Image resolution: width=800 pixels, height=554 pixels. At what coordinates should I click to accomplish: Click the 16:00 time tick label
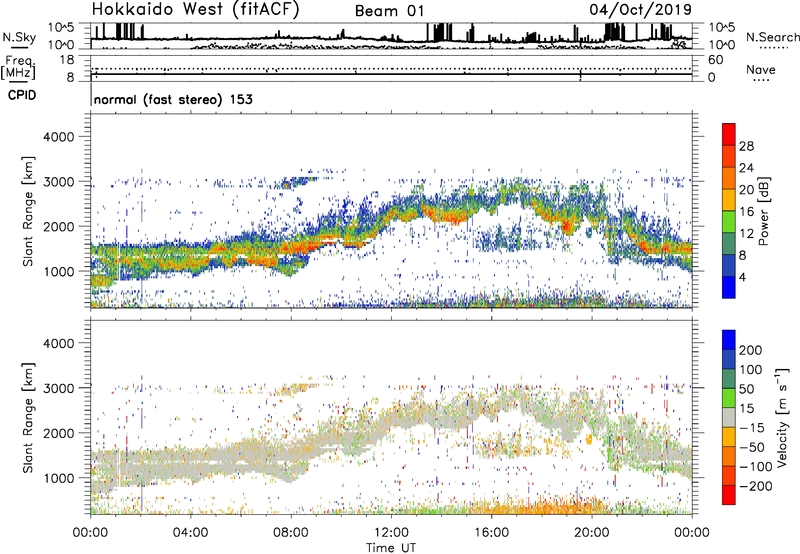[x=491, y=533]
